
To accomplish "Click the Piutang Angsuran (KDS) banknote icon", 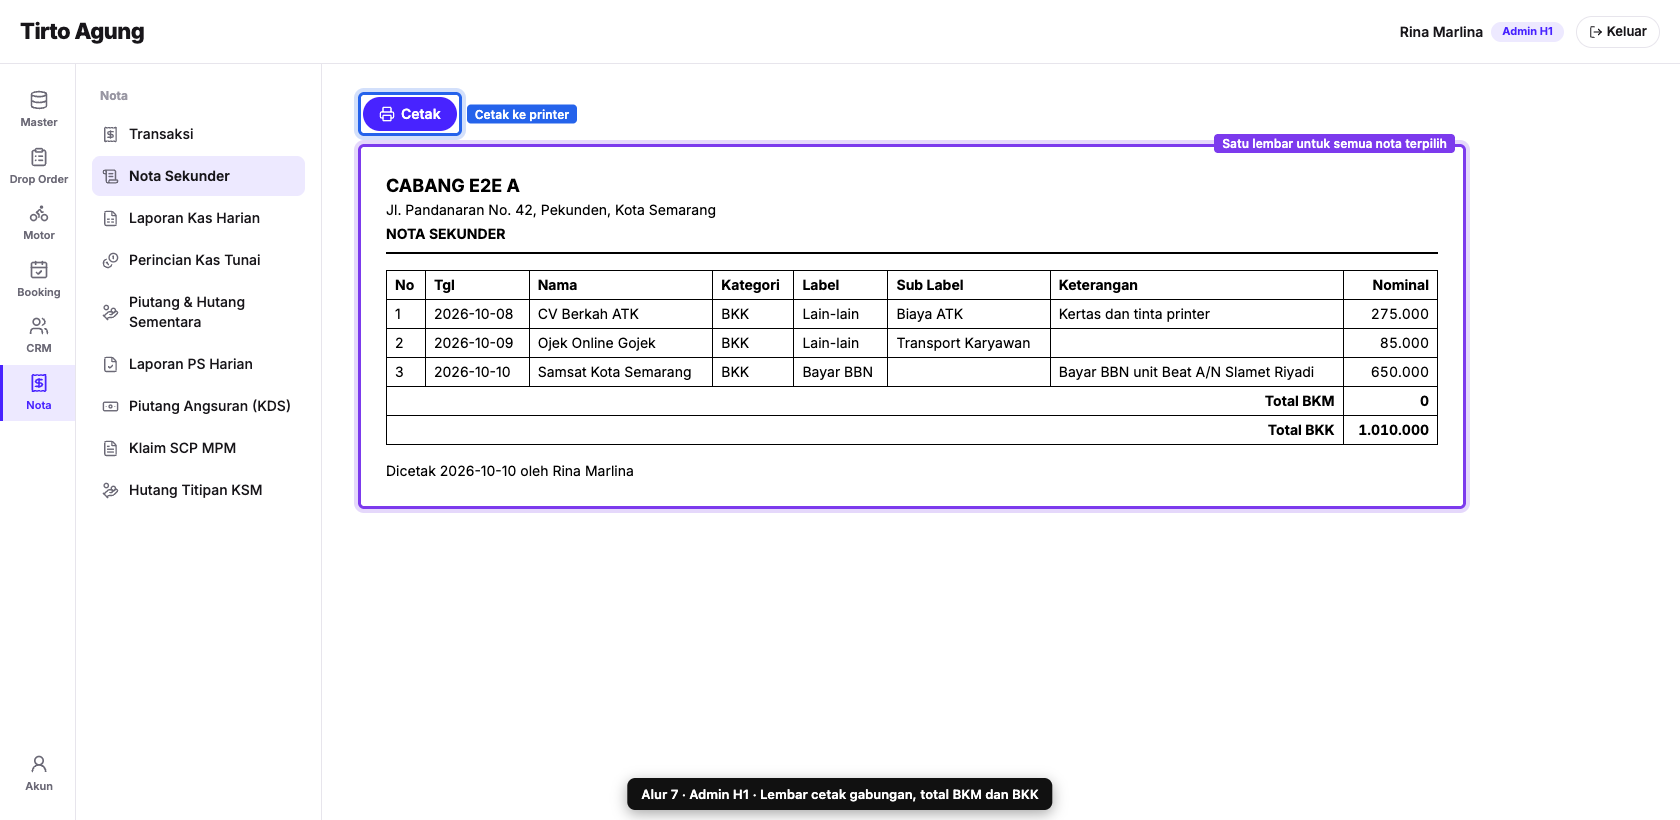I will [111, 406].
